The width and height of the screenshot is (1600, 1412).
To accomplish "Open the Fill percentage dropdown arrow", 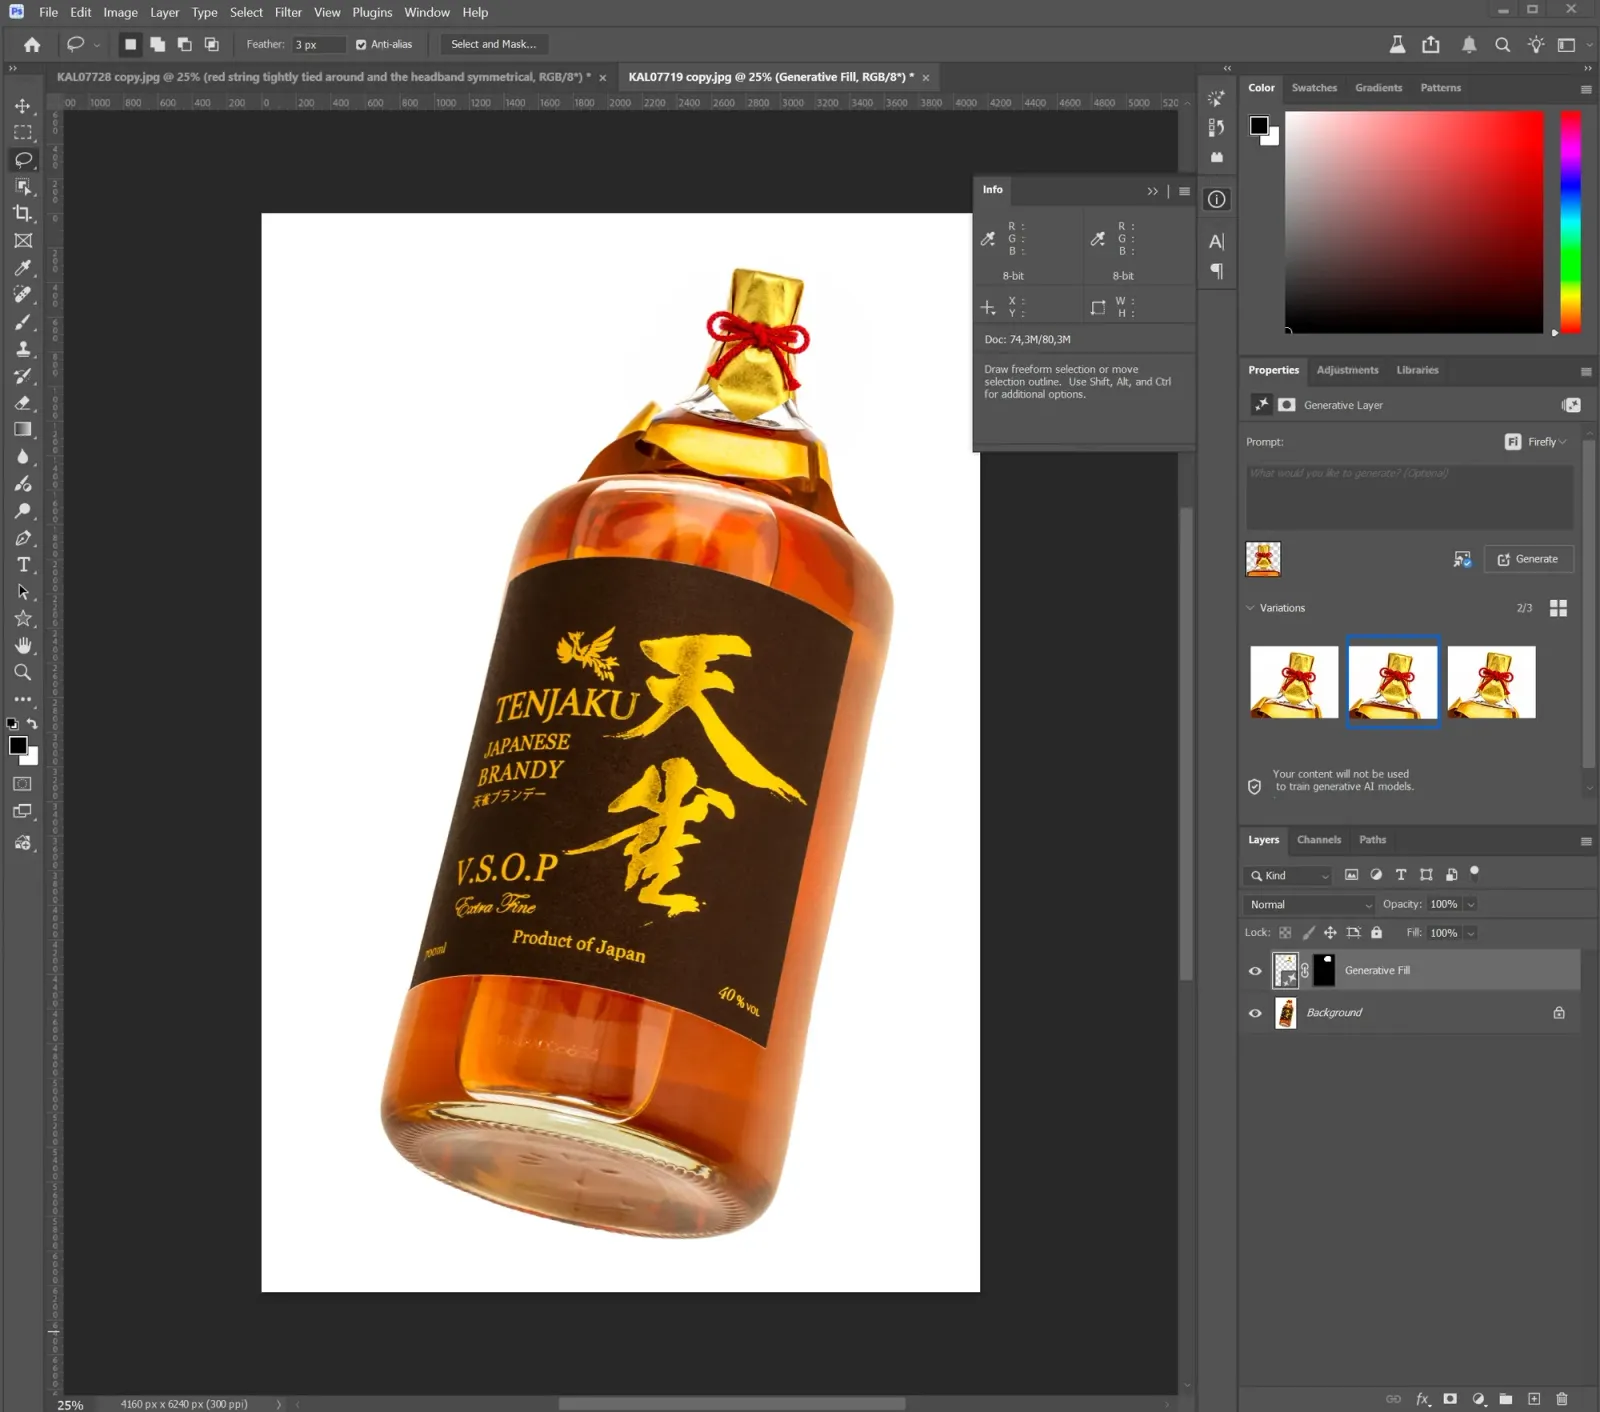I will tap(1470, 933).
